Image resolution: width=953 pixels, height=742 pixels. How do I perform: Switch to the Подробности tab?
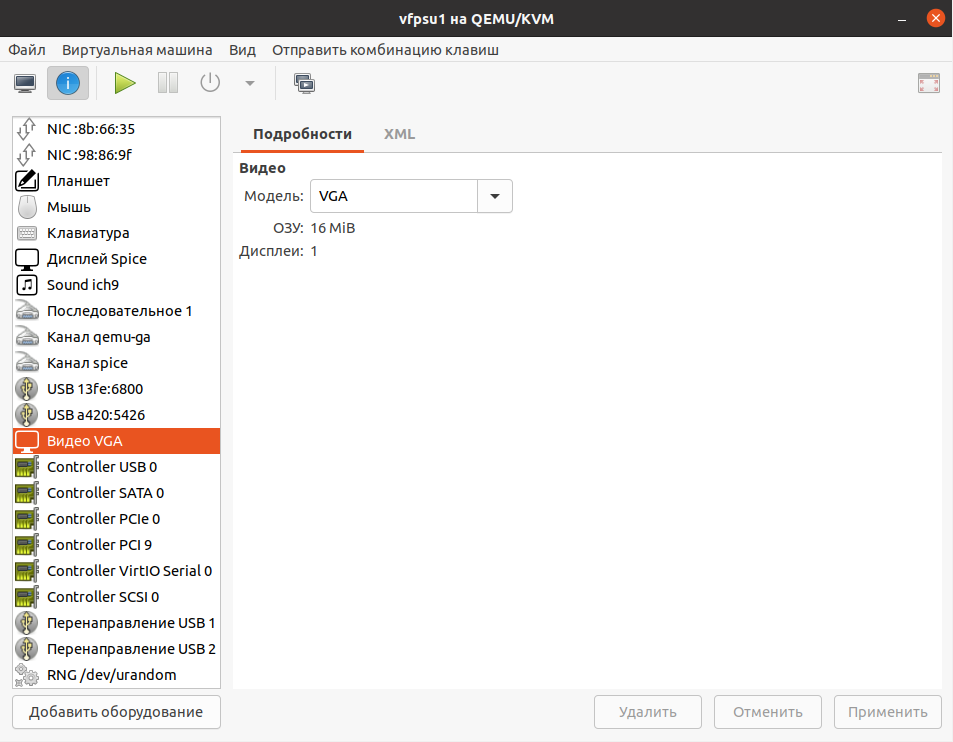(302, 134)
